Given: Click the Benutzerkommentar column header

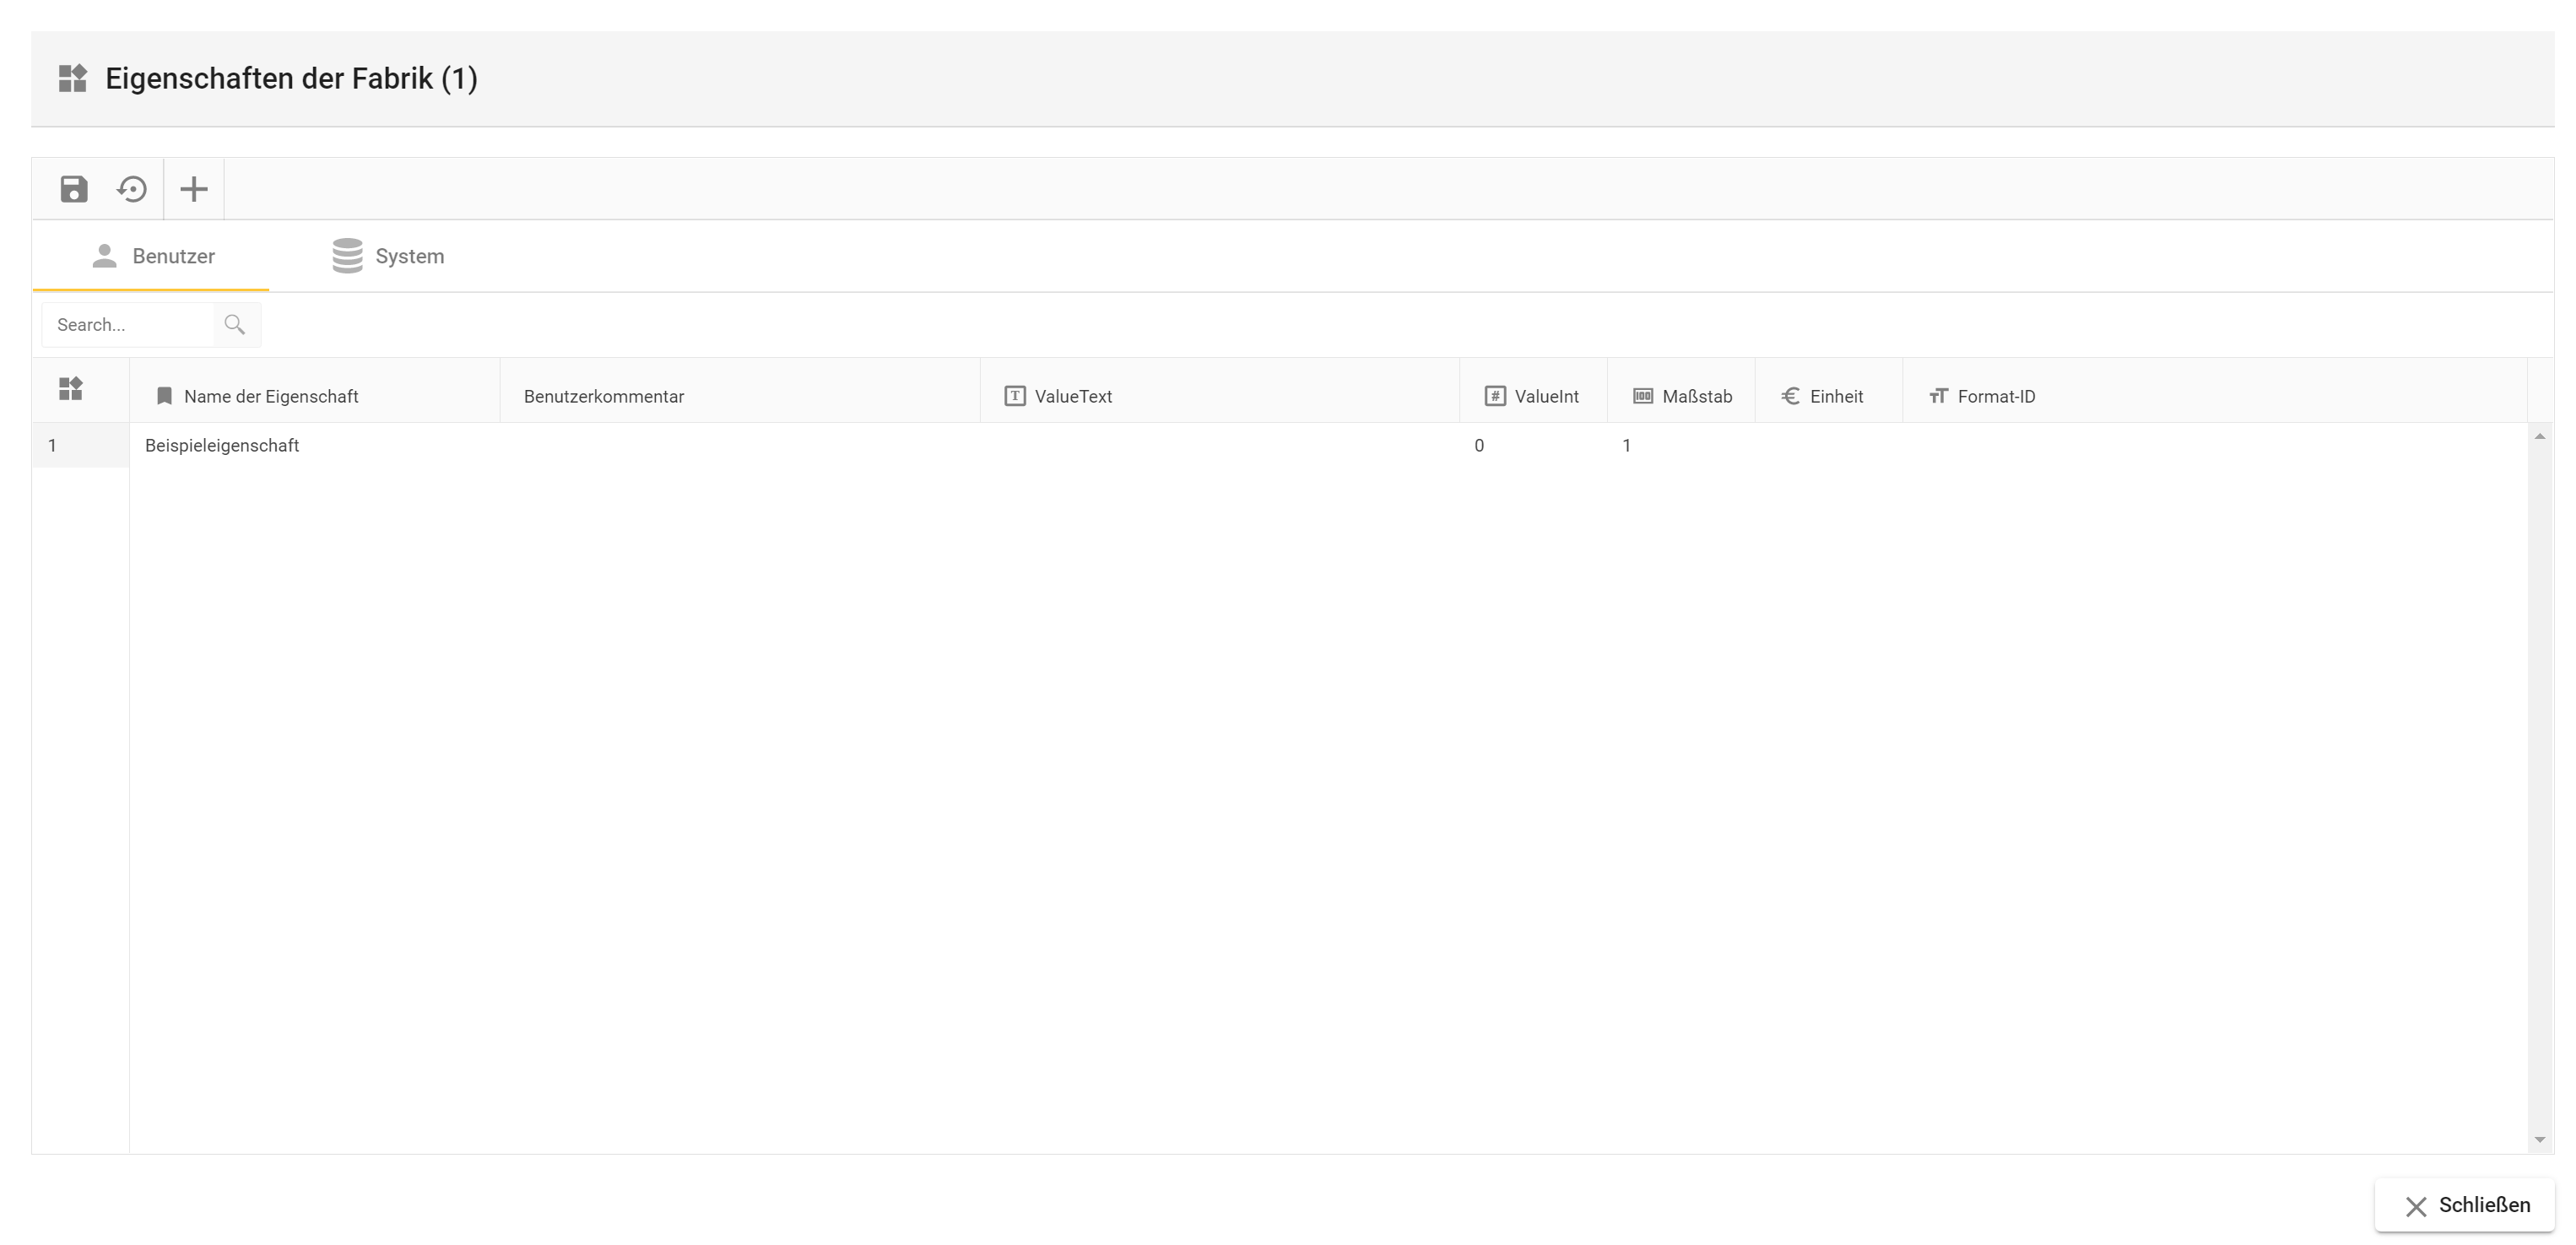Looking at the screenshot, I should point(604,396).
